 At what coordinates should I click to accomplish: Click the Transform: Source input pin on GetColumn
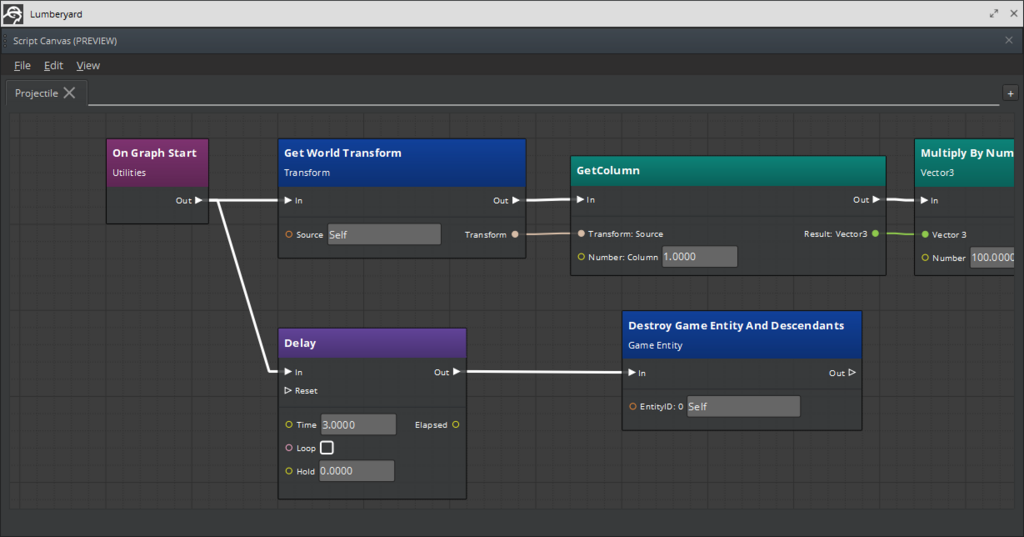[581, 234]
